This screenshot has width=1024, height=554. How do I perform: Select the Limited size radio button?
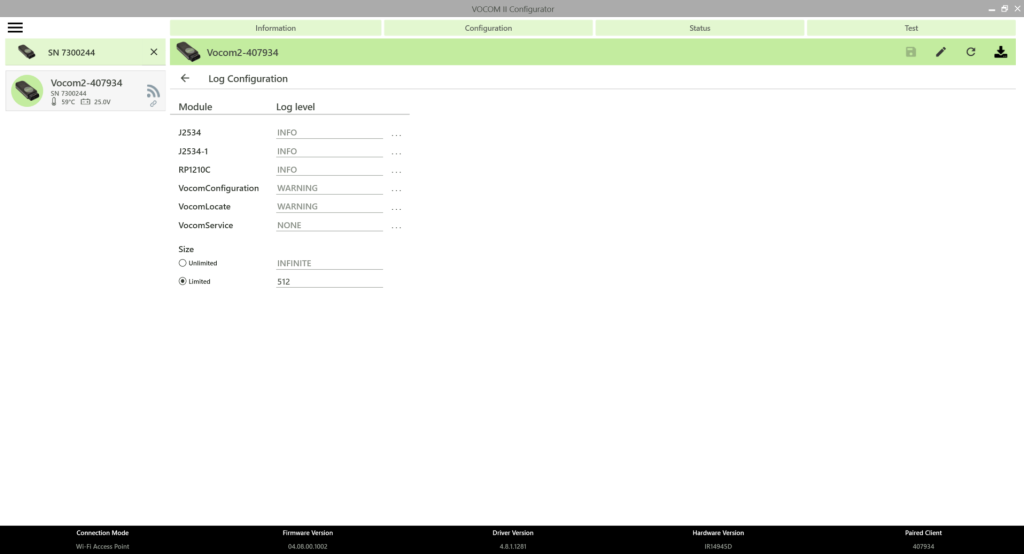[182, 282]
